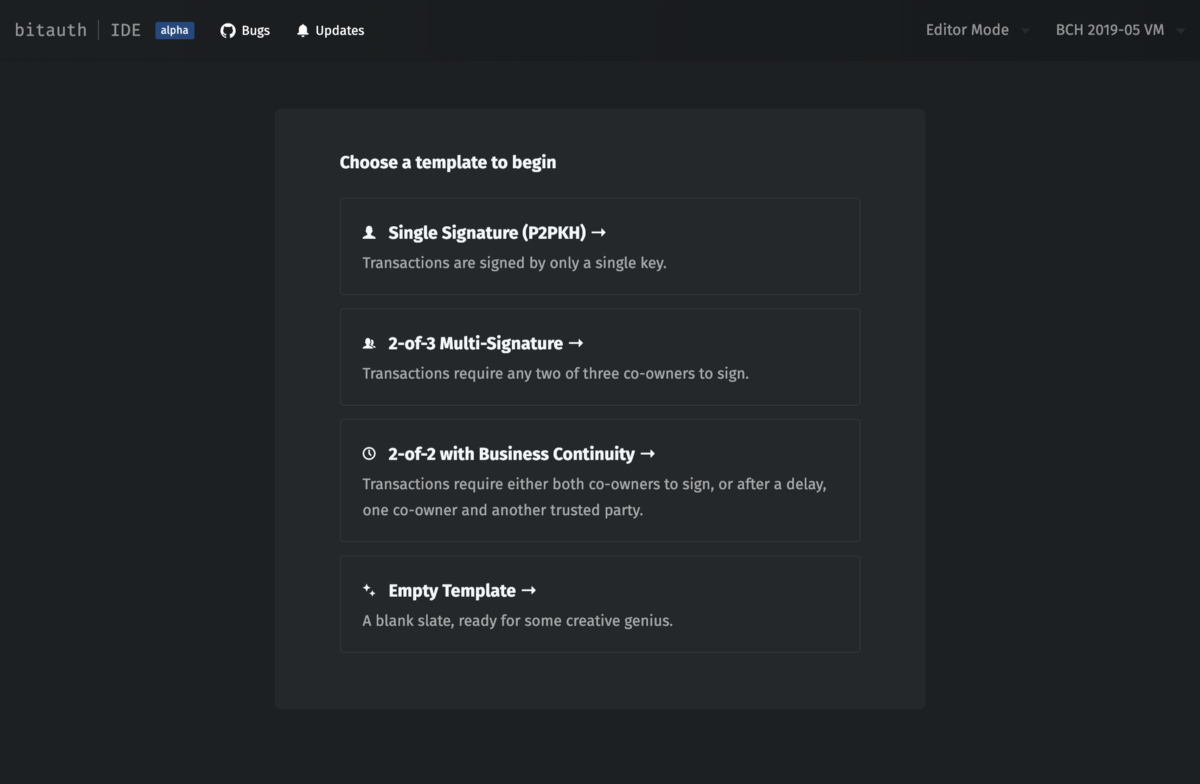Click the person icon on Single Signature template
Viewport: 1200px width, 784px height.
pyautogui.click(x=369, y=232)
